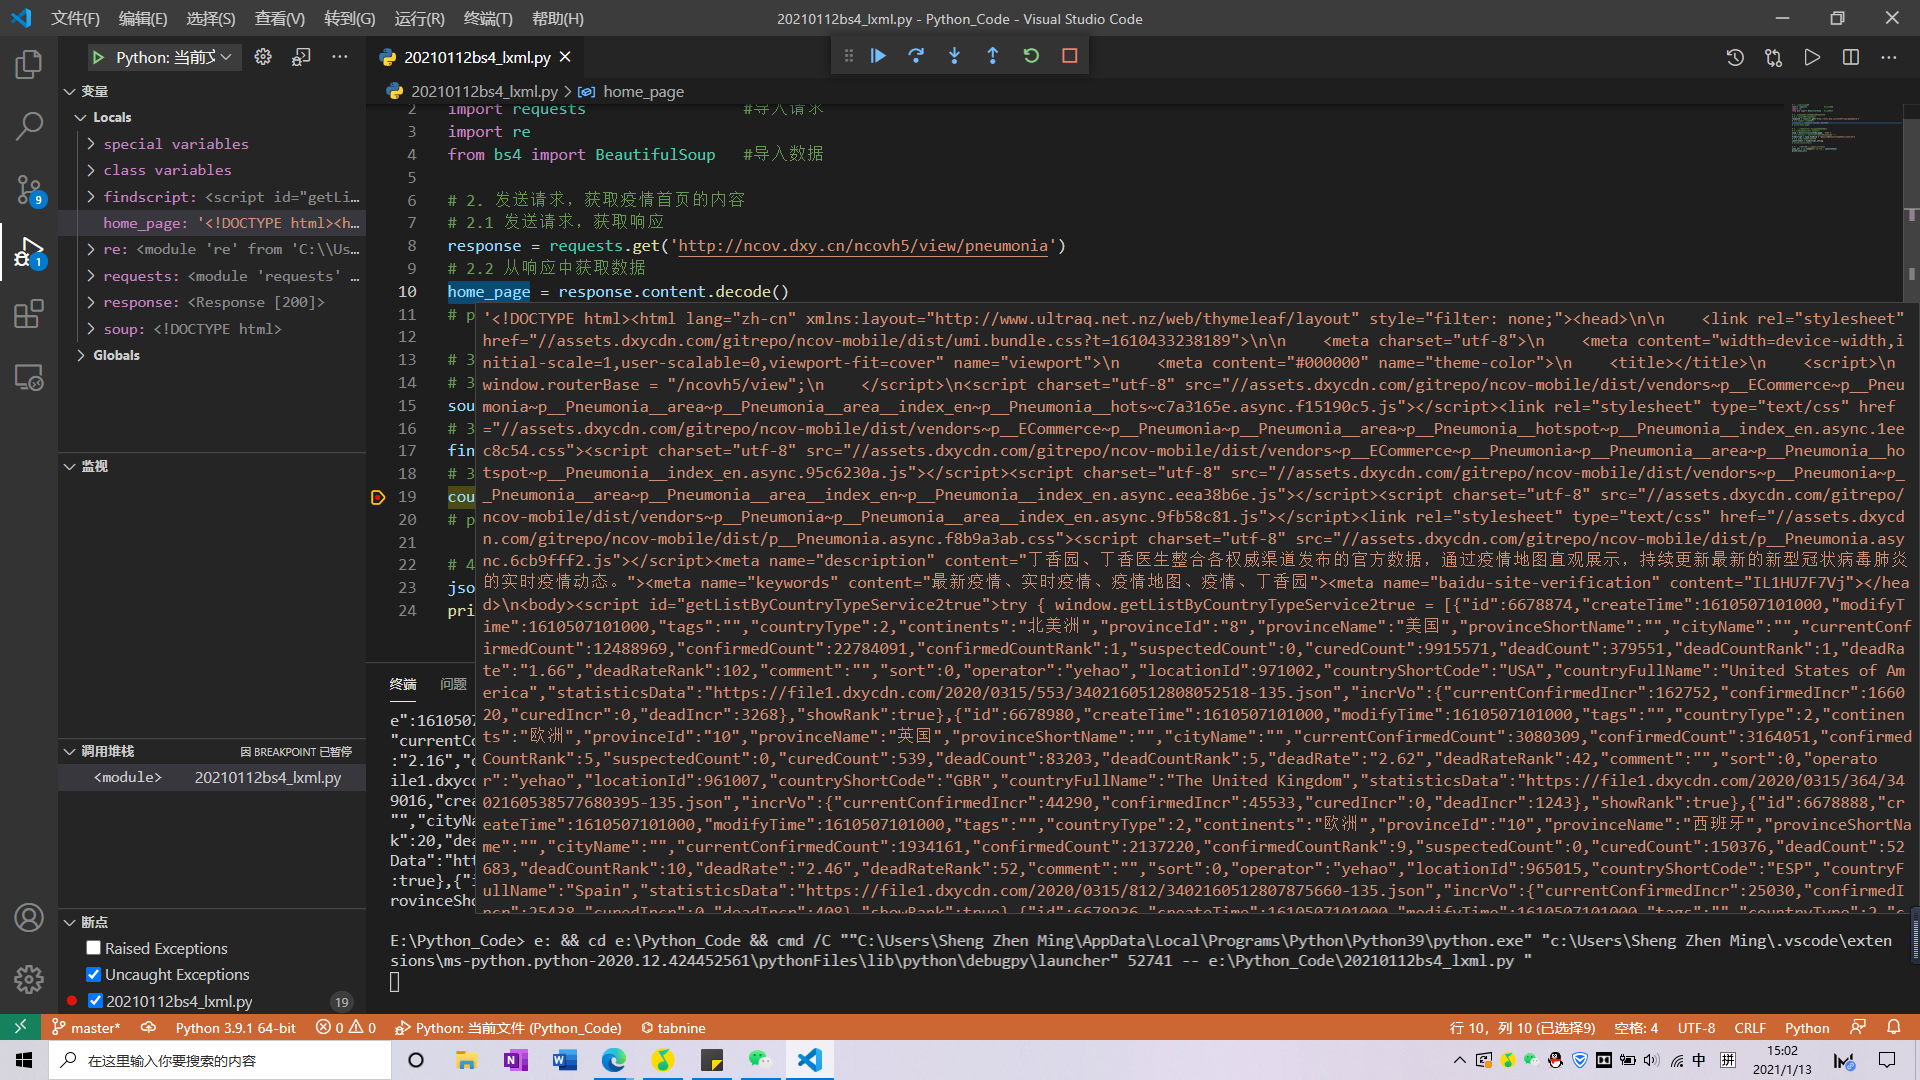Click the debug Continue button
1920x1080 pixels.
[x=878, y=56]
